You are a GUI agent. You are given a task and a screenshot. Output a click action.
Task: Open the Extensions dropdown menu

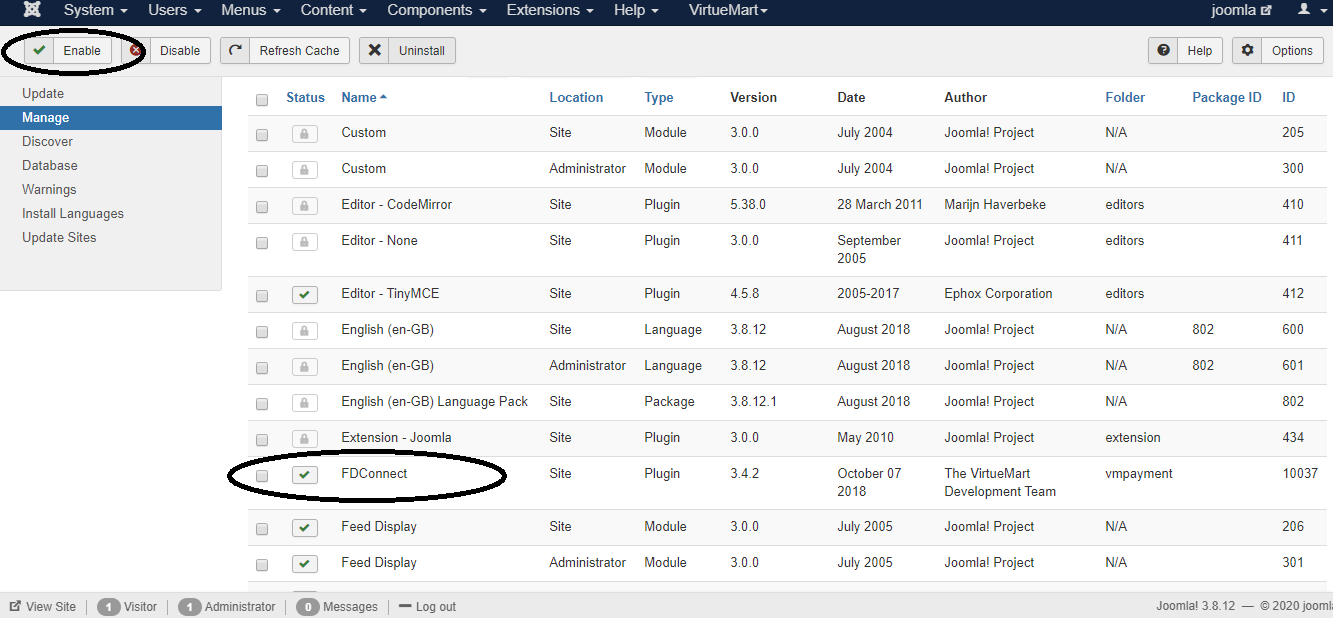pos(549,10)
